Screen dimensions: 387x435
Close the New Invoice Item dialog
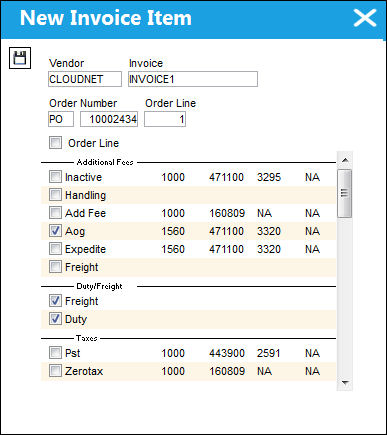click(x=365, y=18)
